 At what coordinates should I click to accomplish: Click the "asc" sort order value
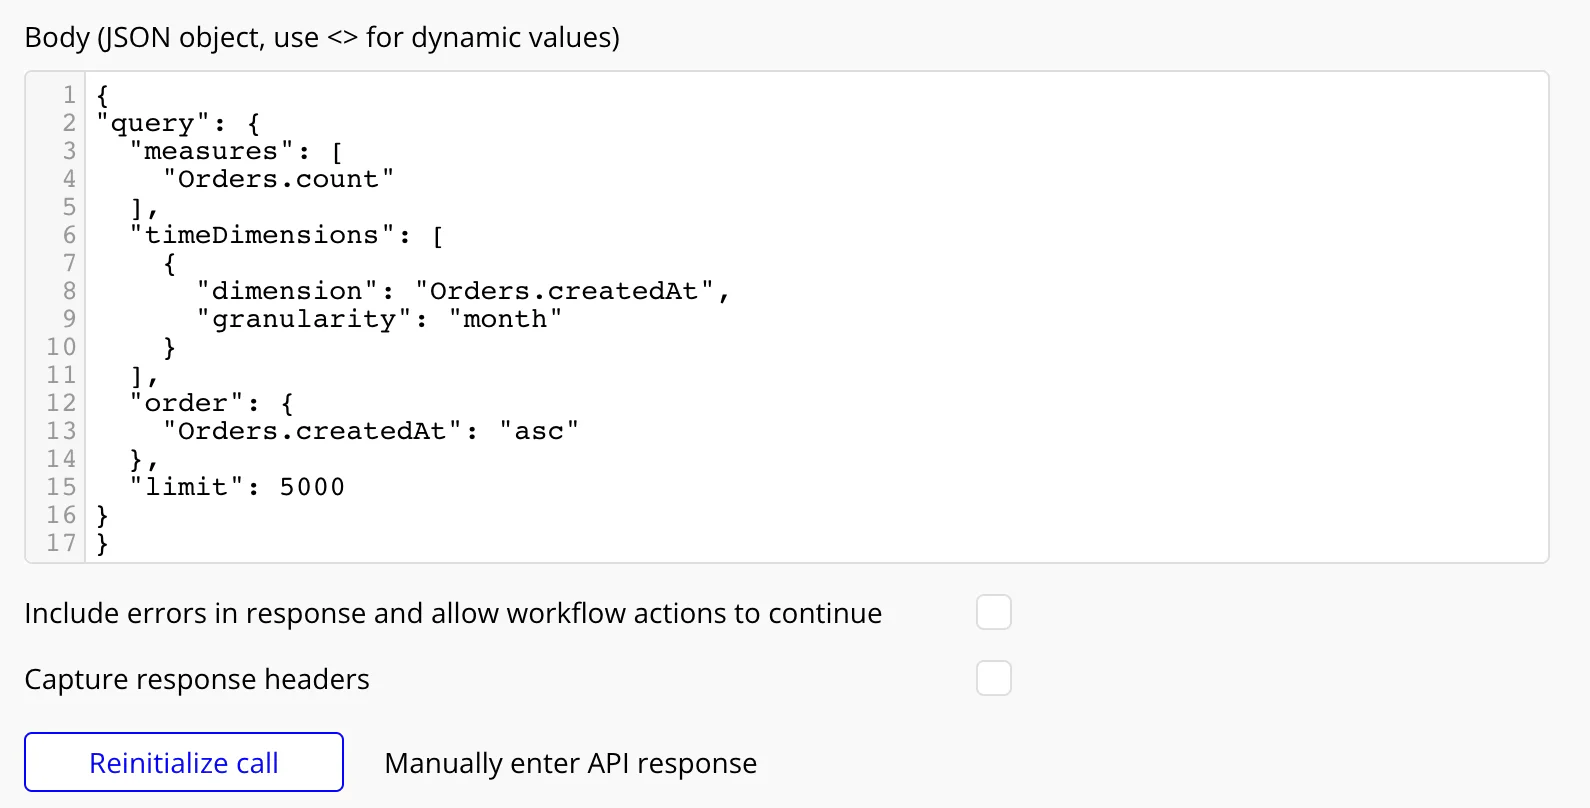click(539, 431)
